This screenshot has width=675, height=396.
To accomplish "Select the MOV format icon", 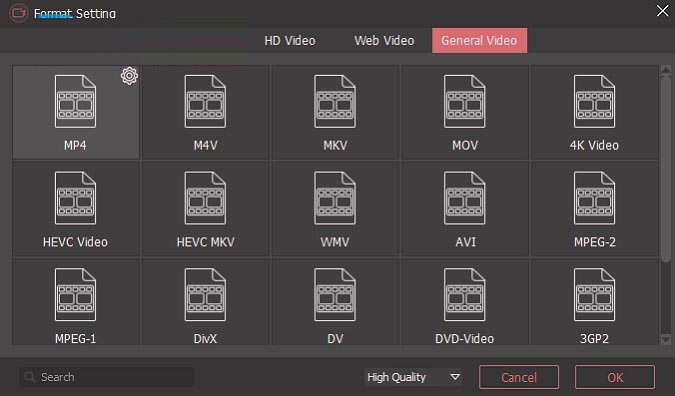I will pyautogui.click(x=465, y=102).
